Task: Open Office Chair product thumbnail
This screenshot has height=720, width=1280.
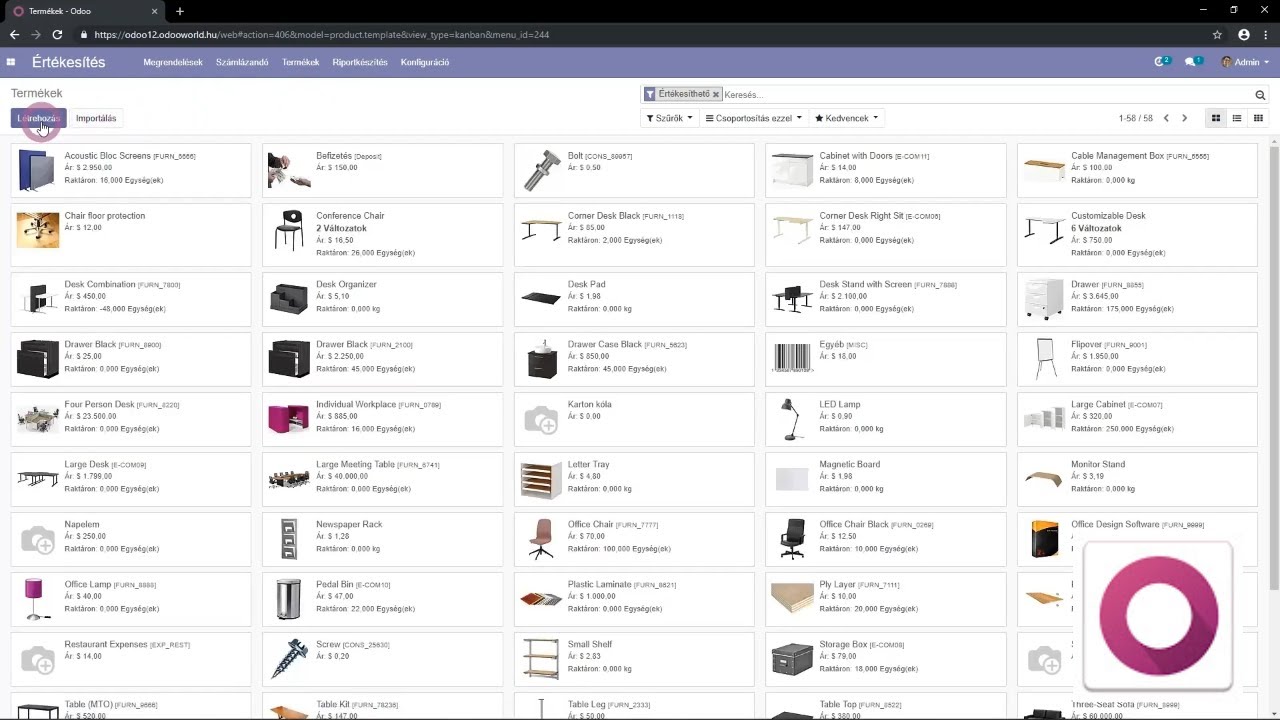Action: click(x=541, y=538)
